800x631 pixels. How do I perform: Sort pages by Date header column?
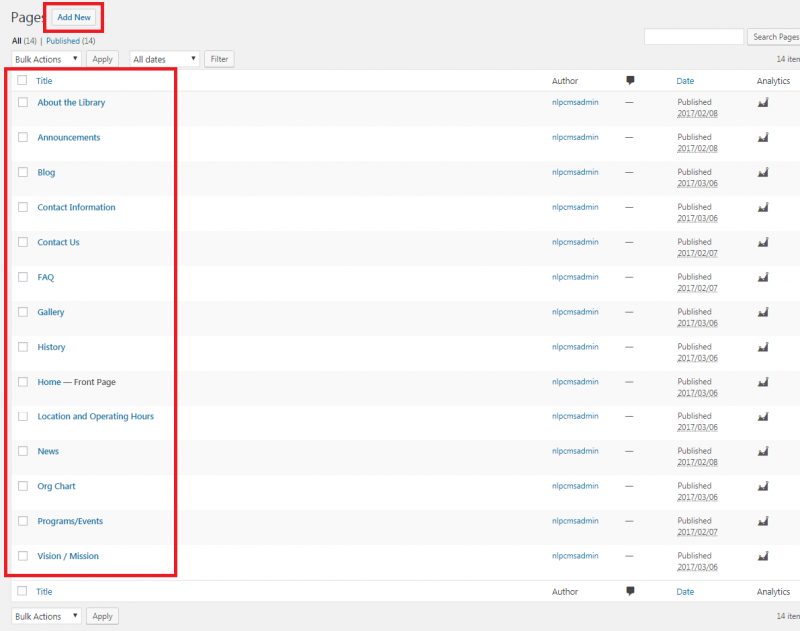685,81
